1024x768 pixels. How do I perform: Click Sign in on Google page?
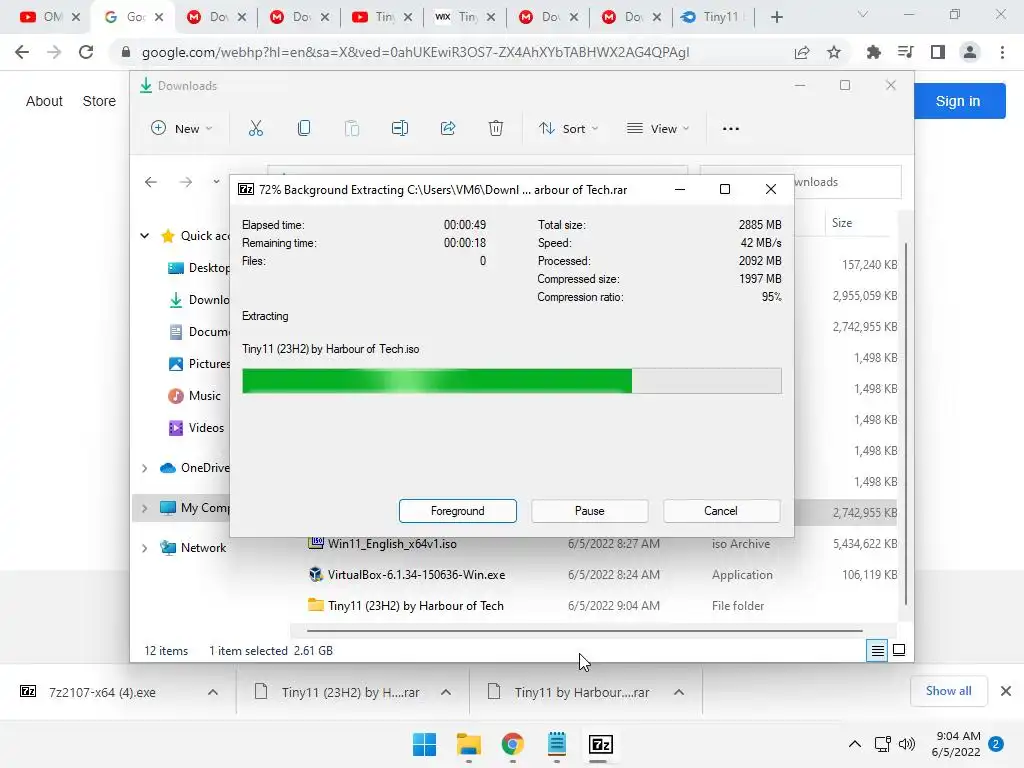tap(958, 101)
